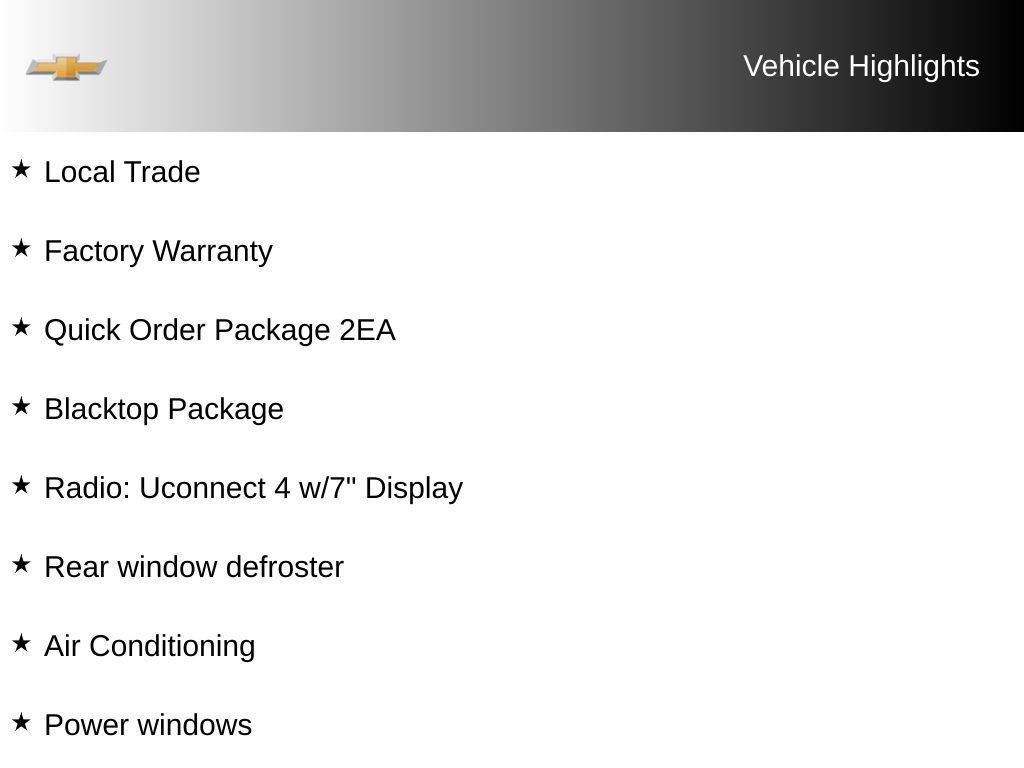Click the word Display in radio line
1024x768 pixels.
coord(414,489)
